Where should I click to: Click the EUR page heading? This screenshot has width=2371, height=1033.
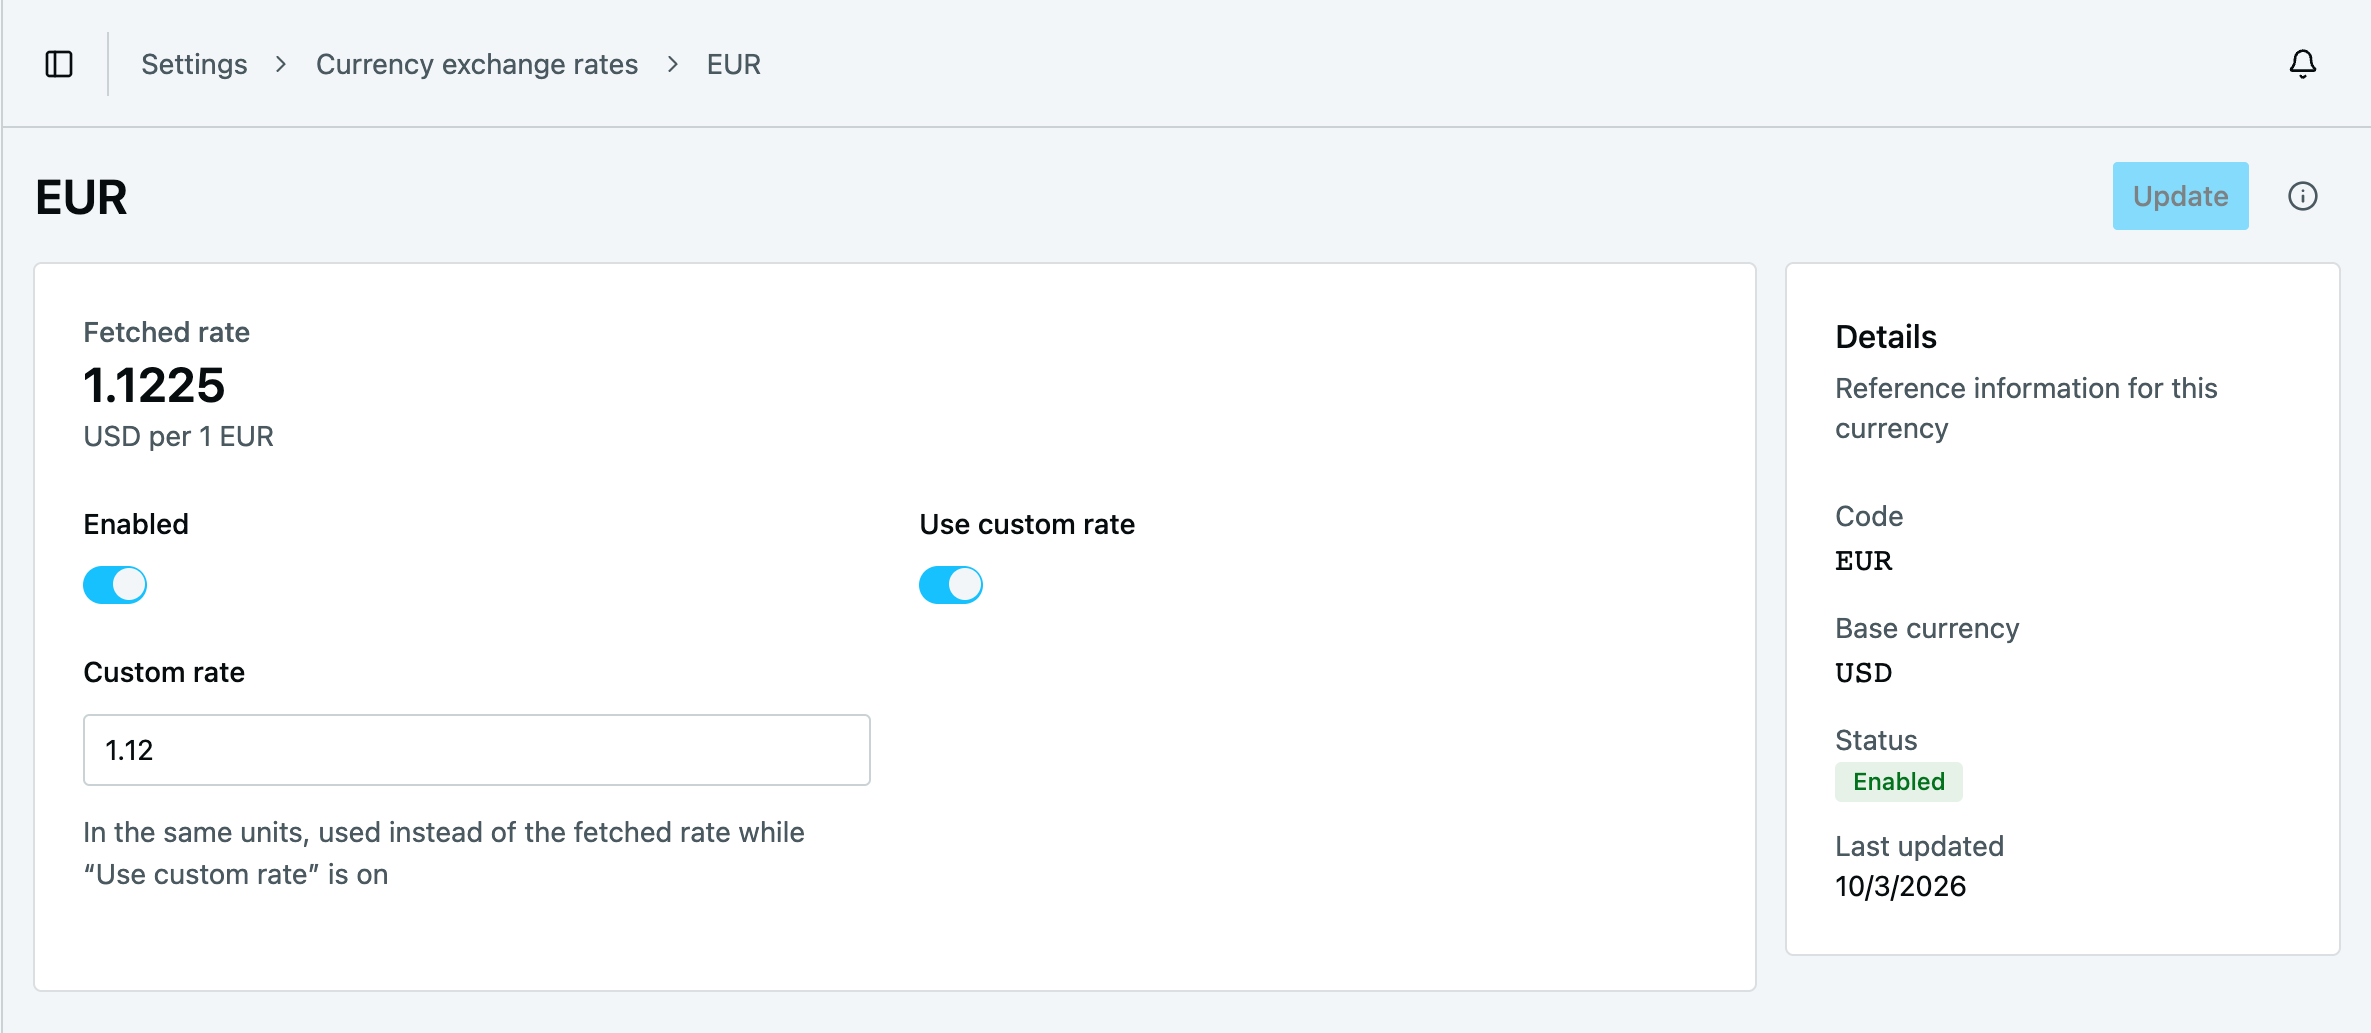click(81, 197)
